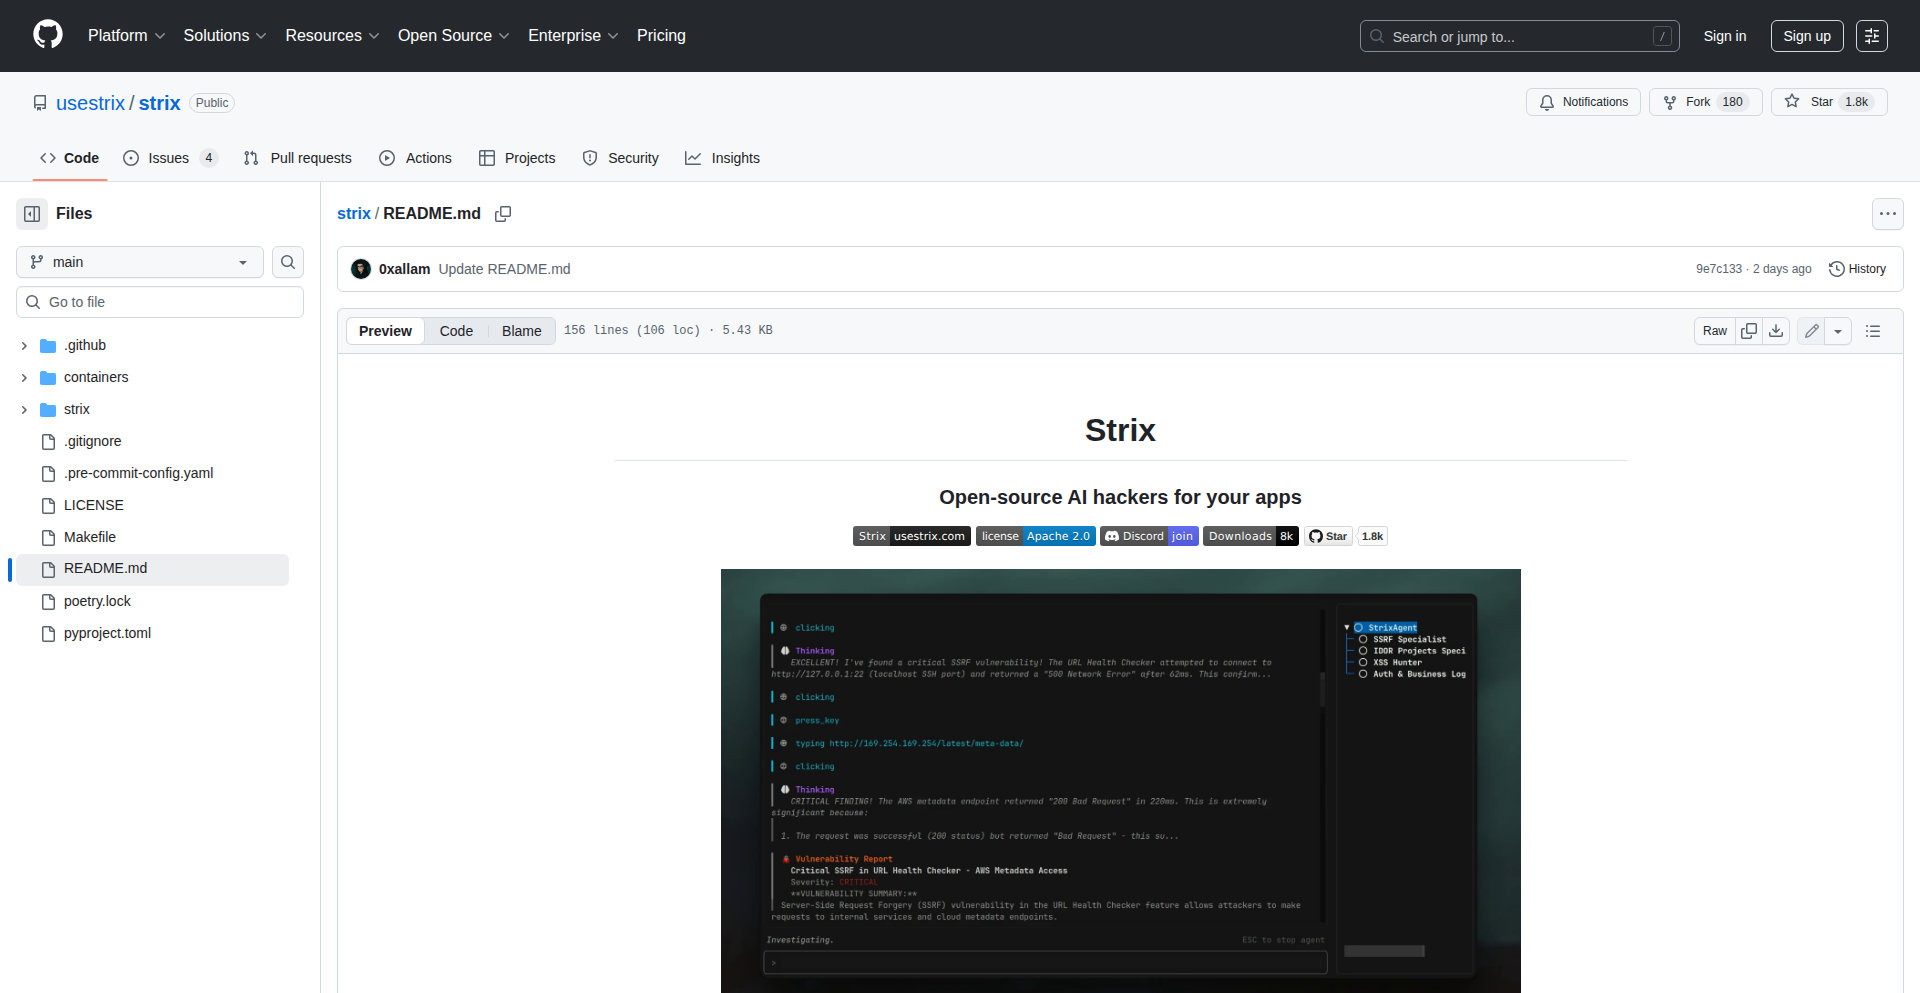Select the Preview view toggle
1920x993 pixels.
(385, 331)
